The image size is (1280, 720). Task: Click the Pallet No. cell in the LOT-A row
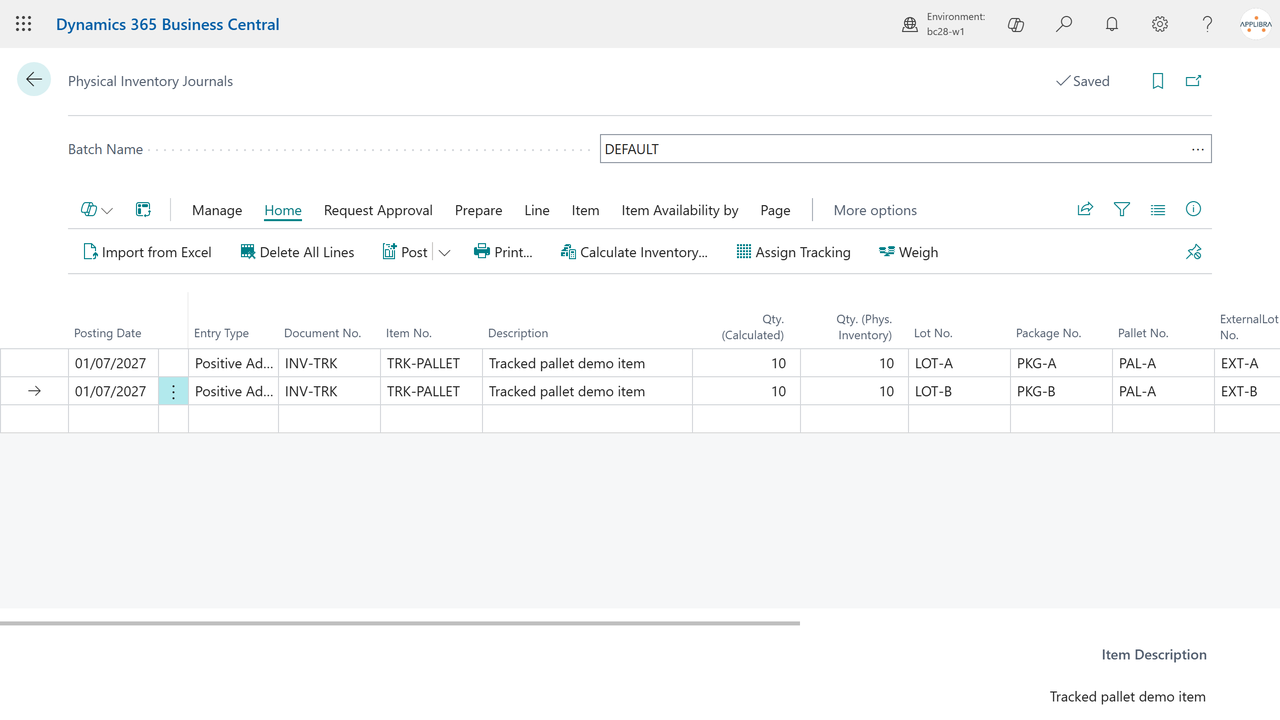[1164, 363]
